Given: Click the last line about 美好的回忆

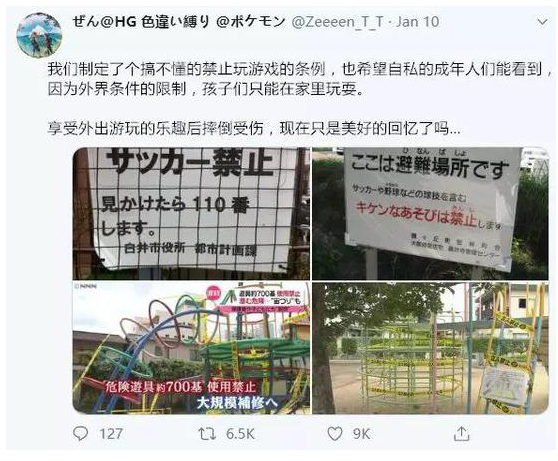Looking at the screenshot, I should (x=254, y=128).
